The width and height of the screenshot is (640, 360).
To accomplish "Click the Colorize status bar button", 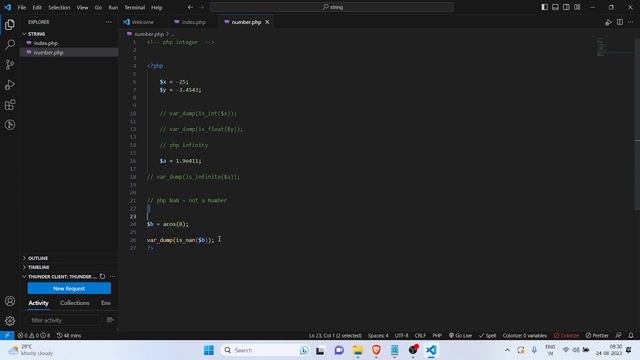I will point(567,336).
